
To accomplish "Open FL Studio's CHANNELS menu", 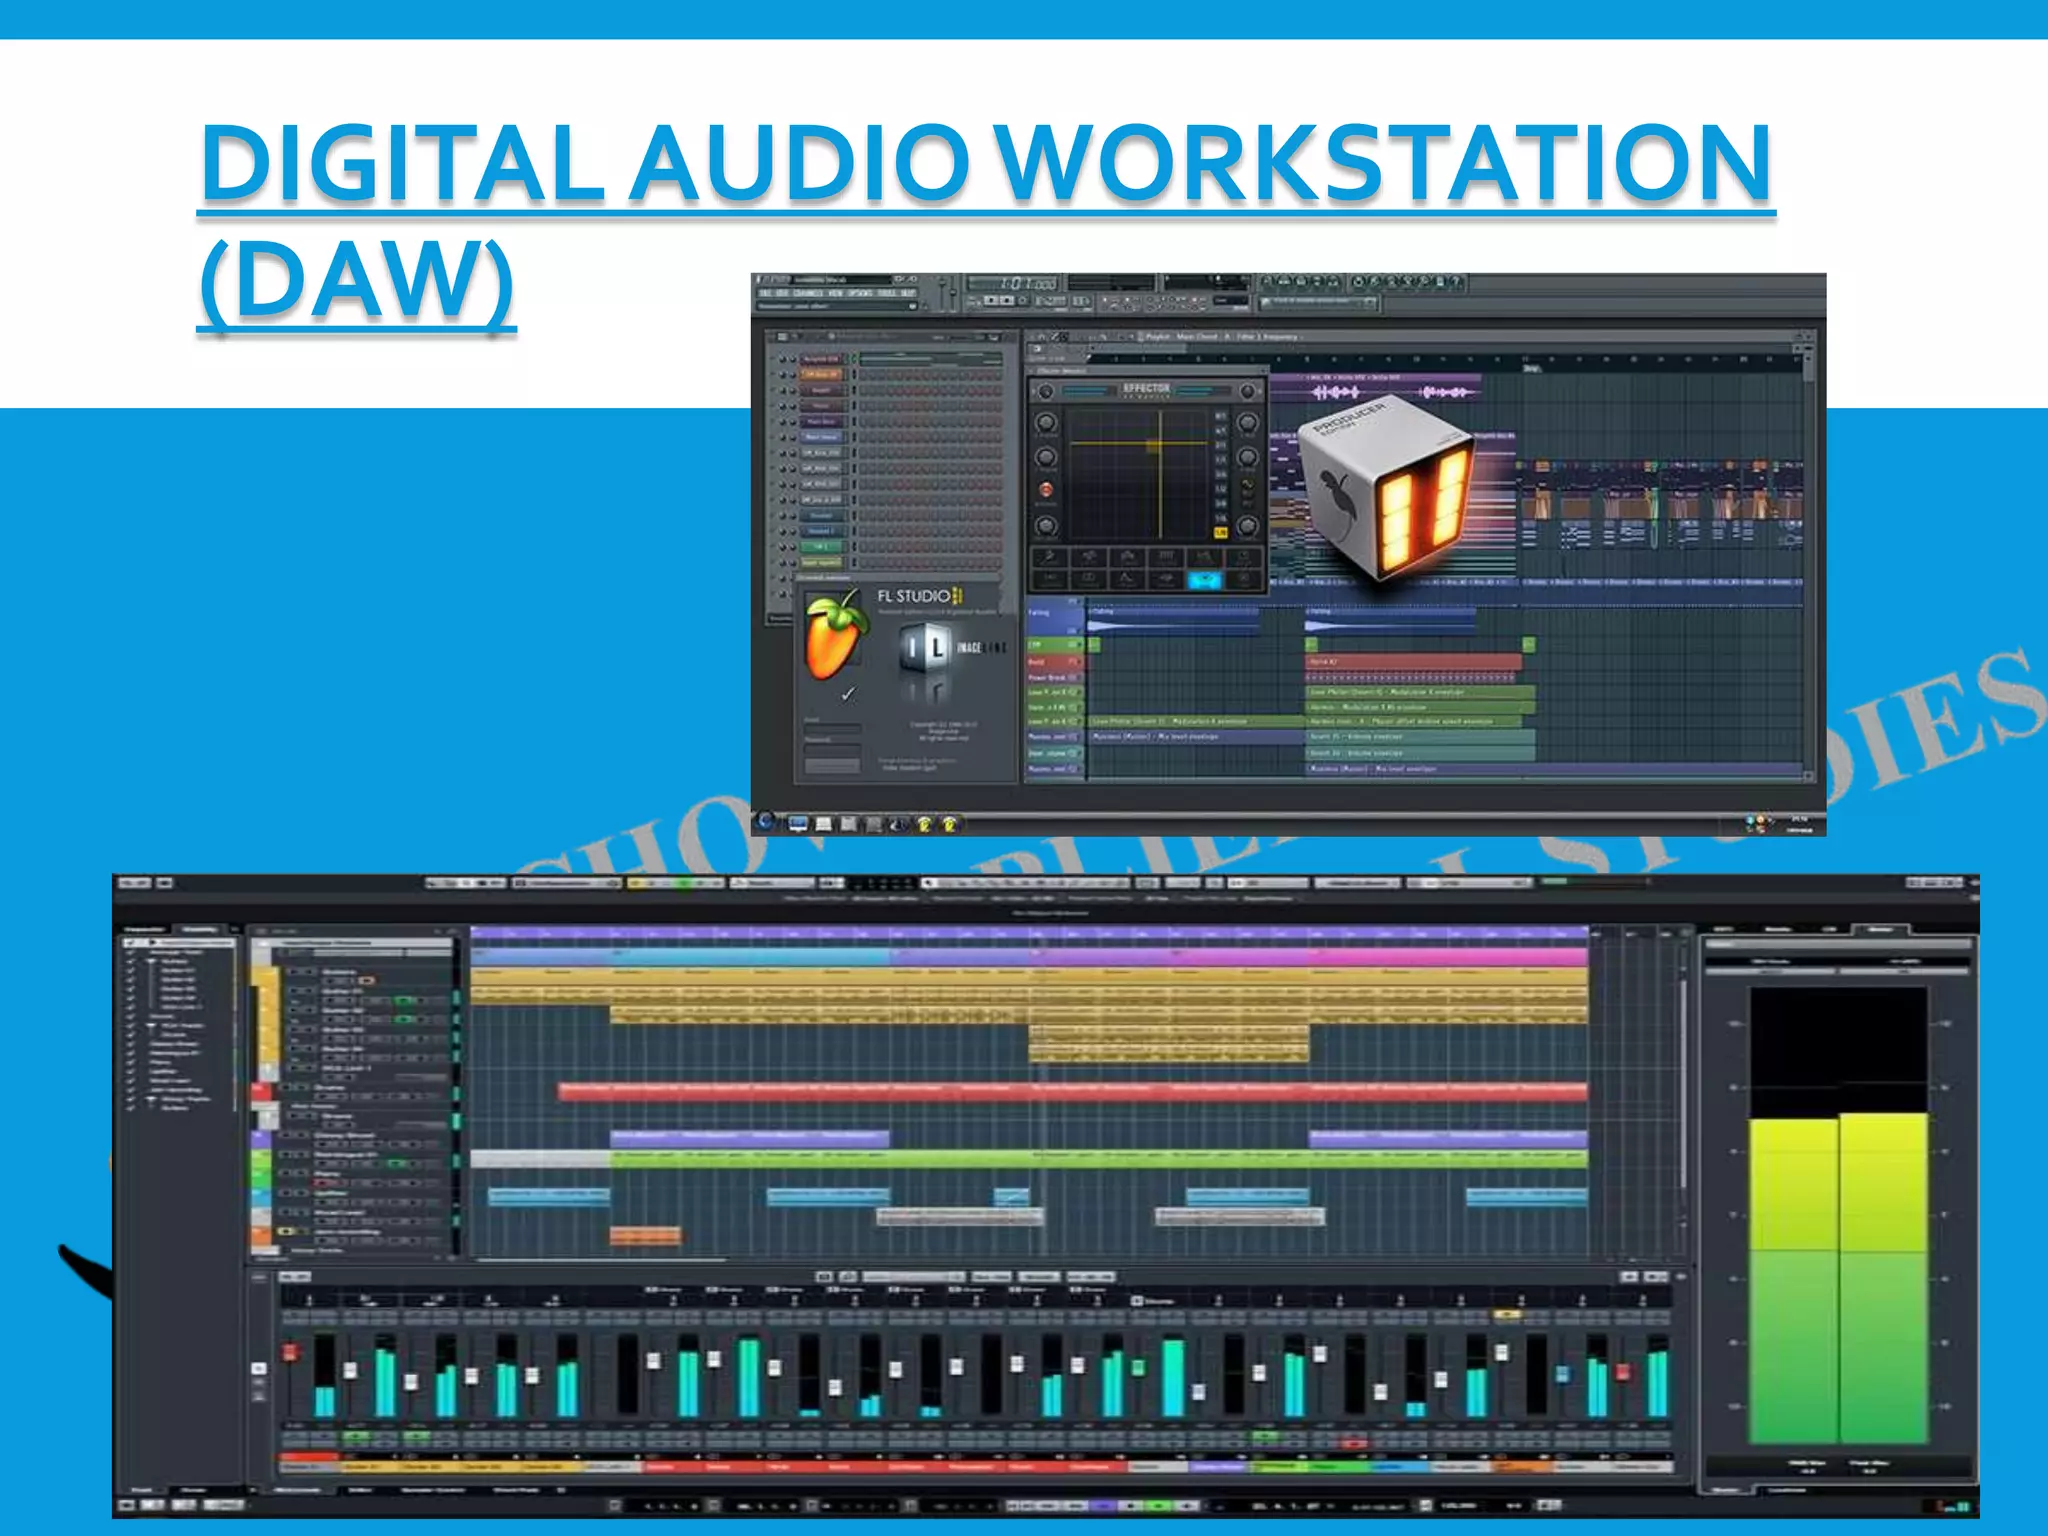I will tap(807, 294).
